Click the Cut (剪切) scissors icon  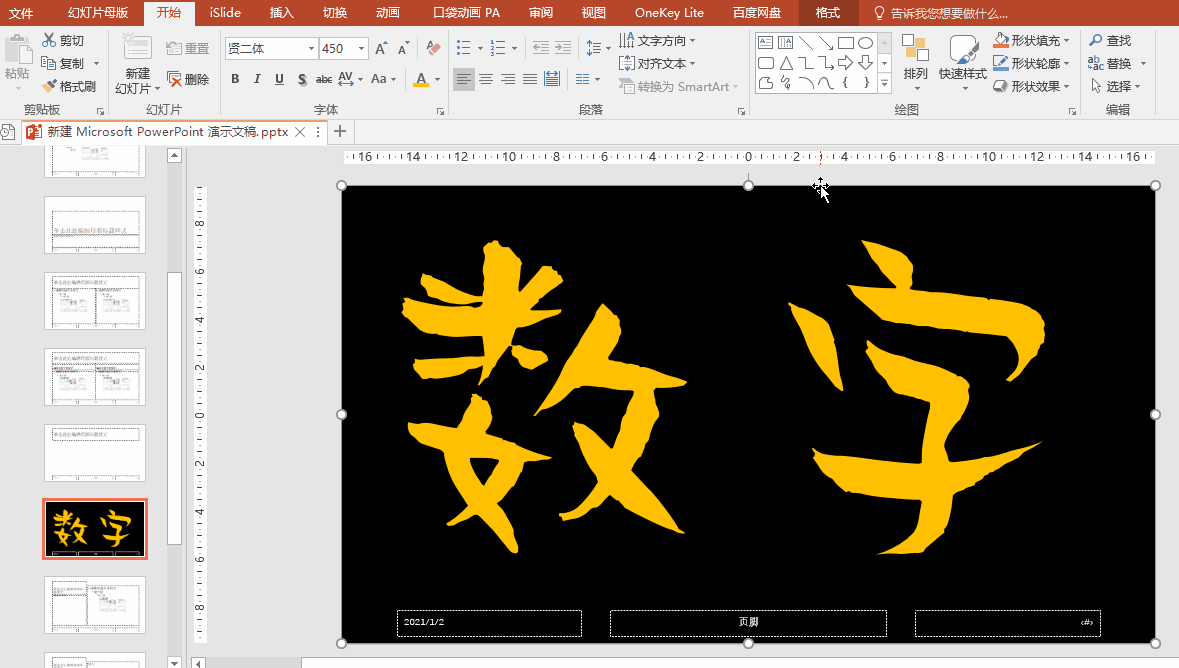(50, 41)
